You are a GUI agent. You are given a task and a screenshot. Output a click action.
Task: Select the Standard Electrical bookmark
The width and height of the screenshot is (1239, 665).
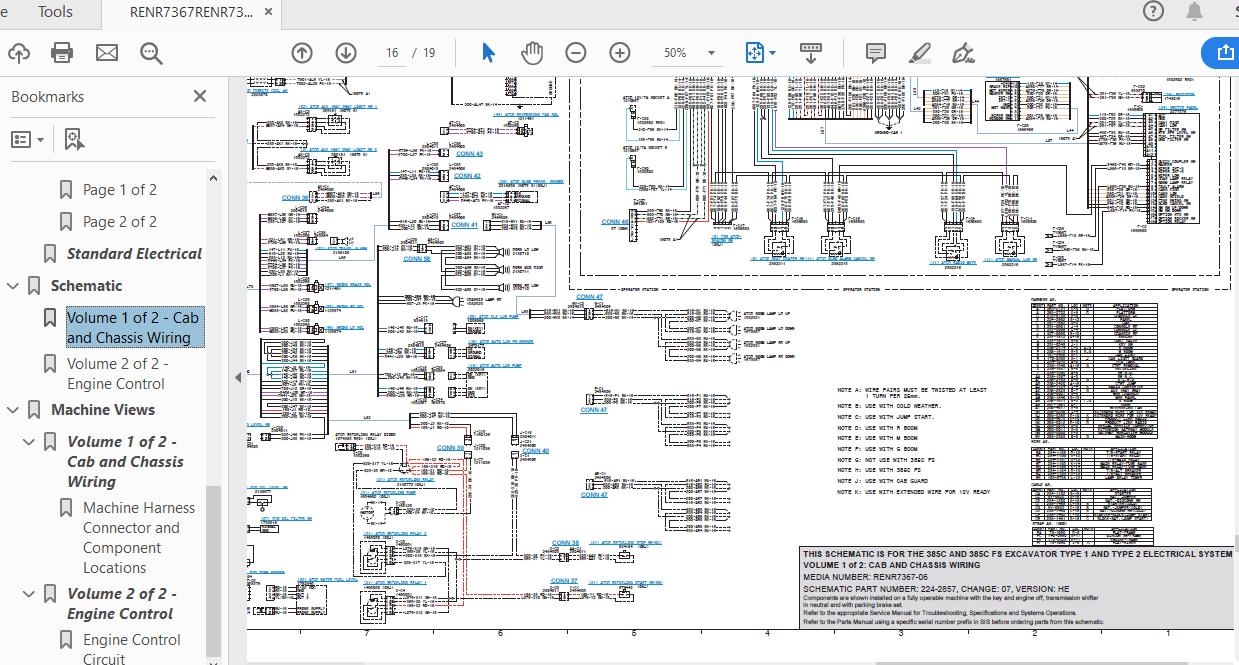[x=134, y=253]
